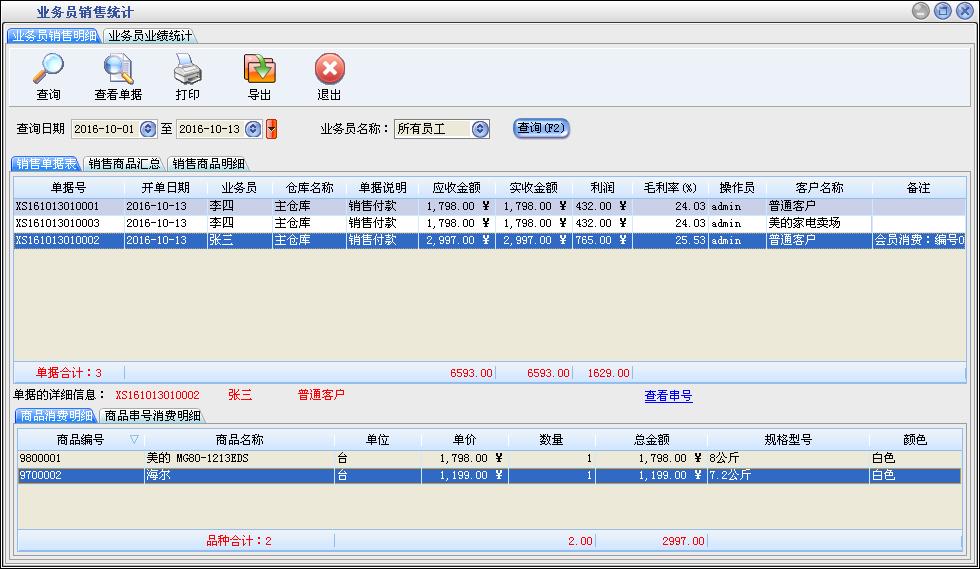Open 查看单据 to view the document
This screenshot has width=980, height=569.
(118, 70)
